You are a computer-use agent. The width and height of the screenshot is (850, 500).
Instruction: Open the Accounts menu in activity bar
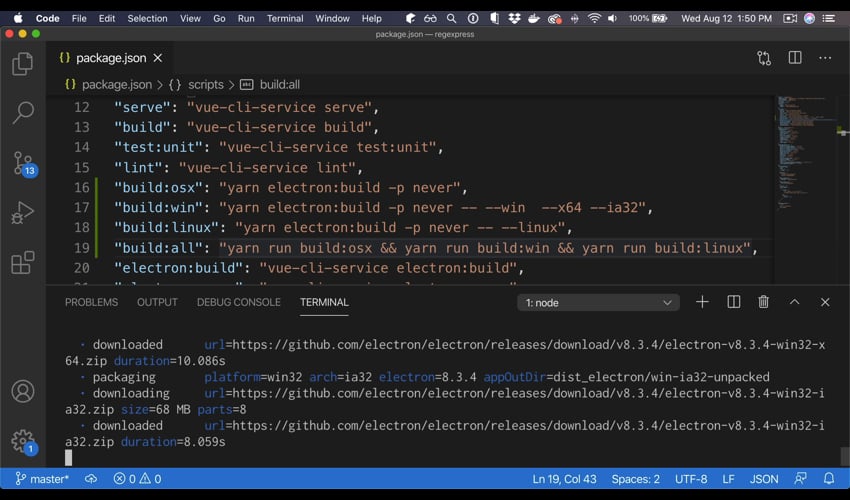click(x=23, y=391)
